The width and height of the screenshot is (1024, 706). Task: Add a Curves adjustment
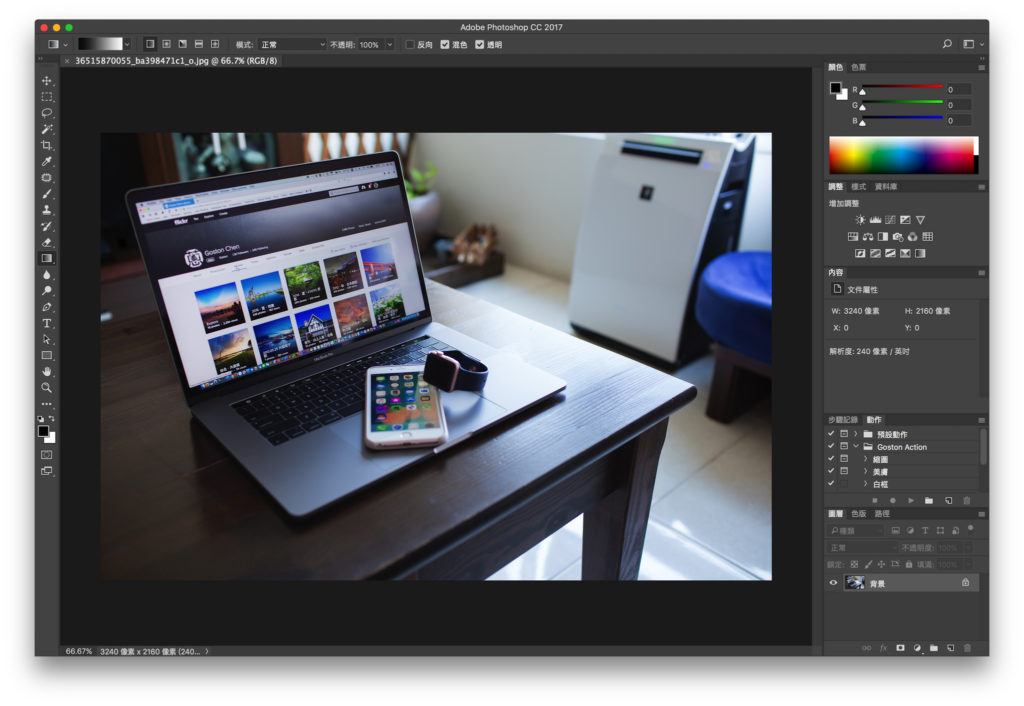tap(890, 220)
